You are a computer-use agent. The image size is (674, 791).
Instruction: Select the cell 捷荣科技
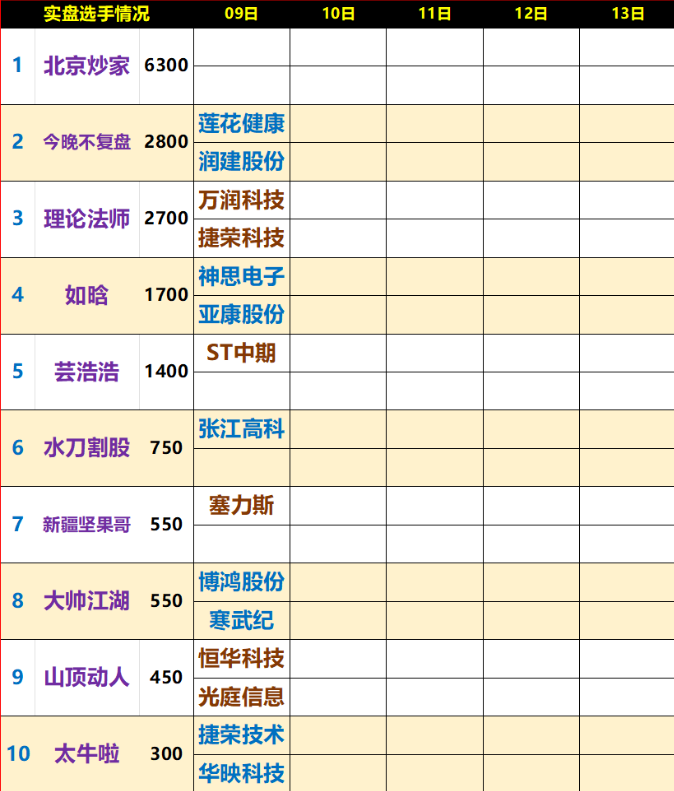click(241, 238)
